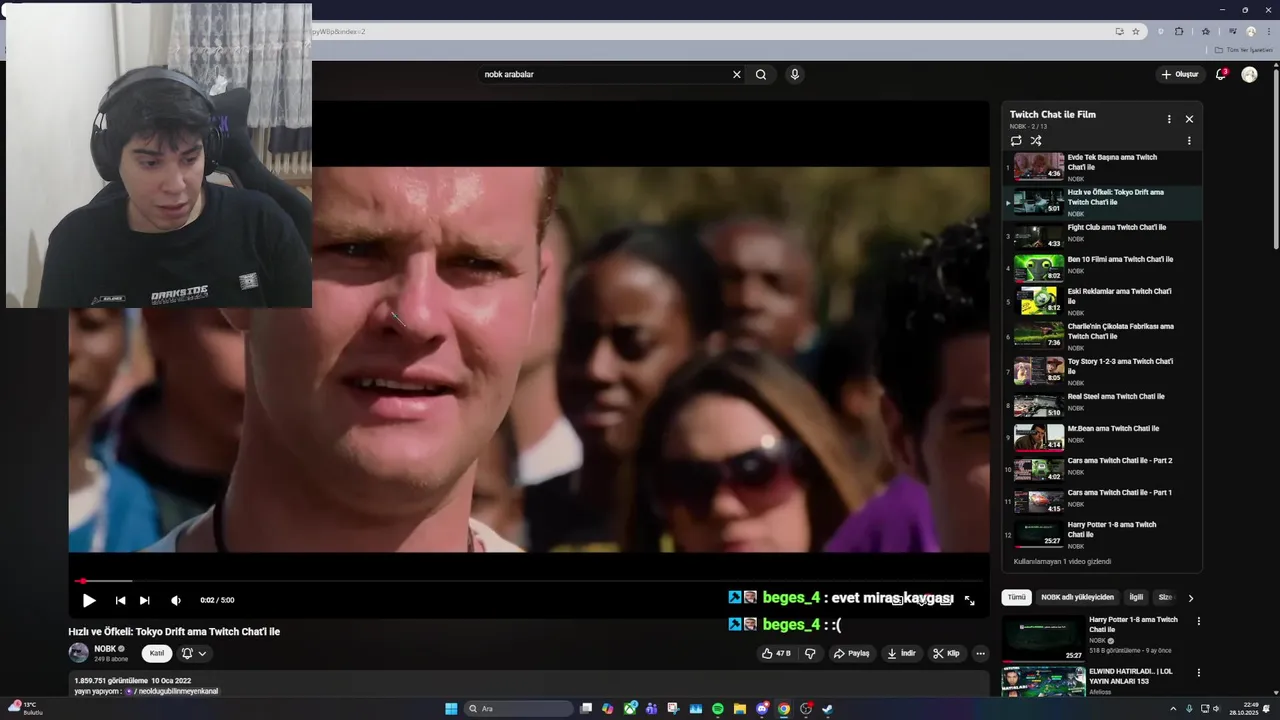Select Fight Club ama Twitch Chat'i ile
The image size is (1280, 720).
point(1104,237)
